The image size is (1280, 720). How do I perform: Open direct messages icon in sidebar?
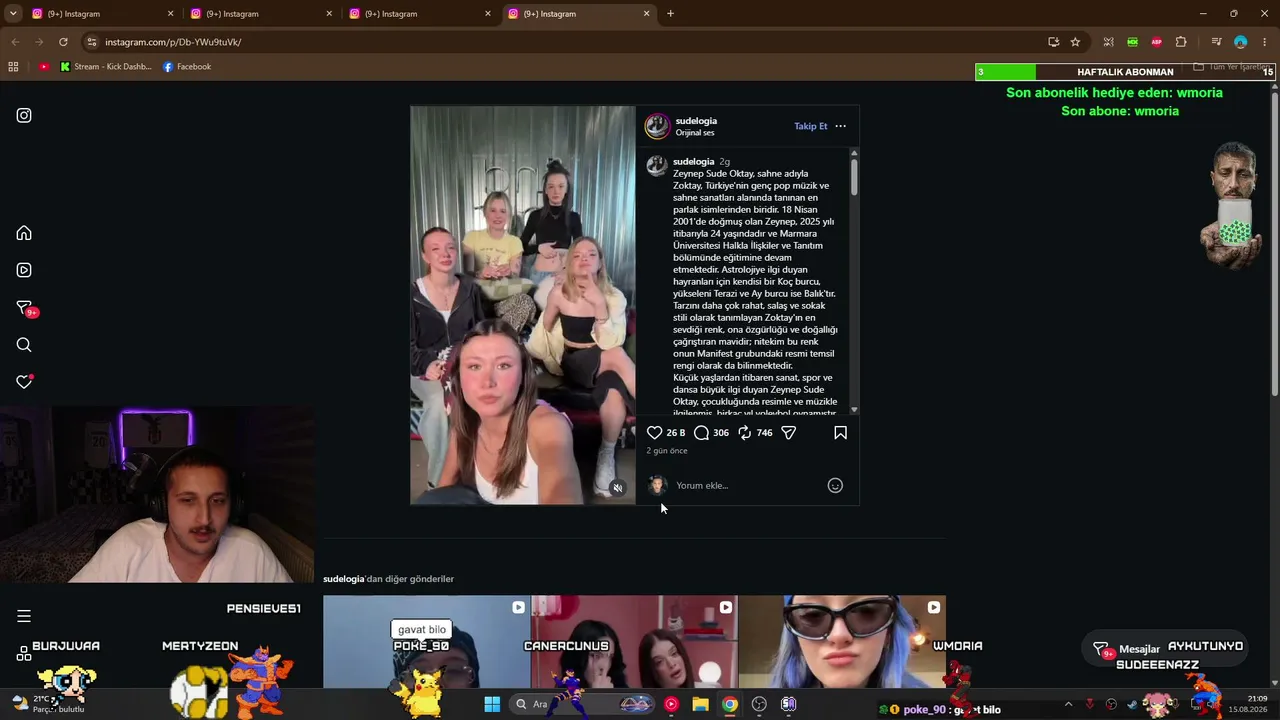tap(24, 308)
